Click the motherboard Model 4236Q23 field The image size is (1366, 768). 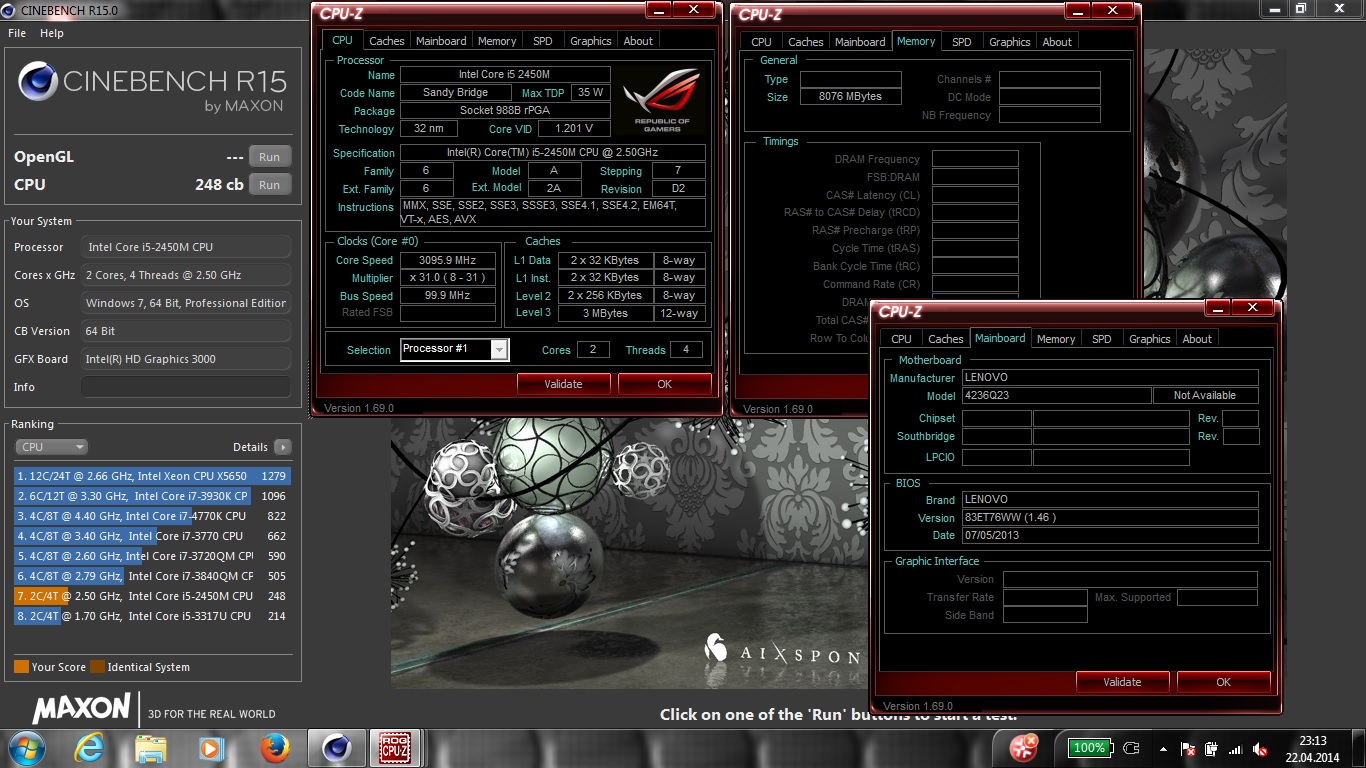(1056, 396)
